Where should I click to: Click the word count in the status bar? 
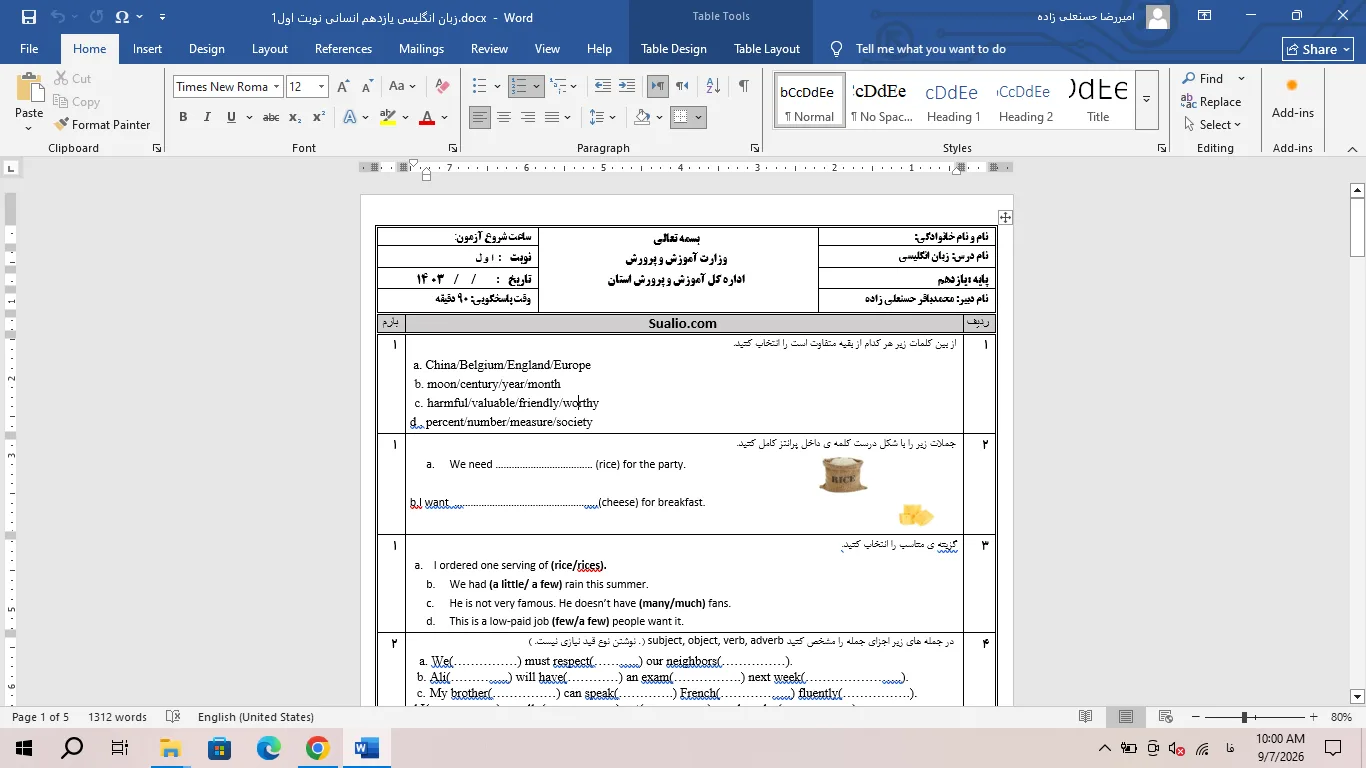click(117, 717)
